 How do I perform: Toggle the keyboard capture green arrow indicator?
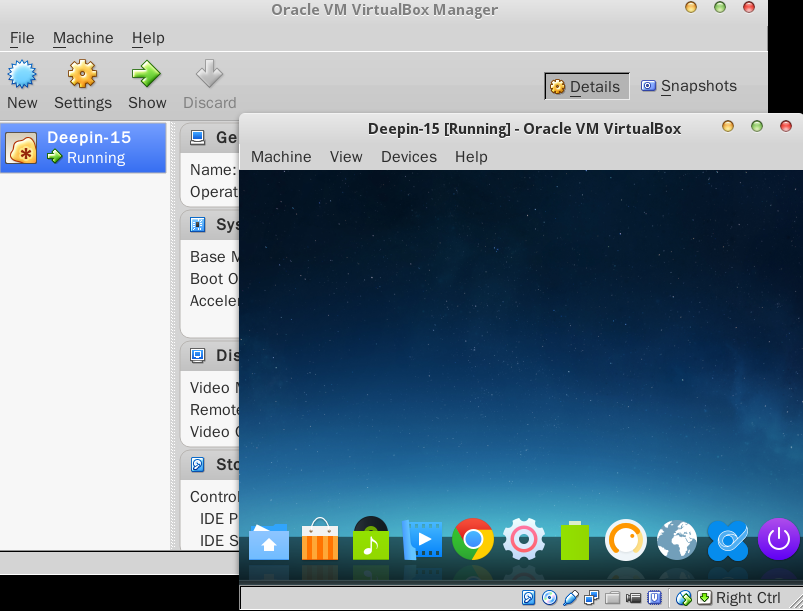click(x=705, y=598)
